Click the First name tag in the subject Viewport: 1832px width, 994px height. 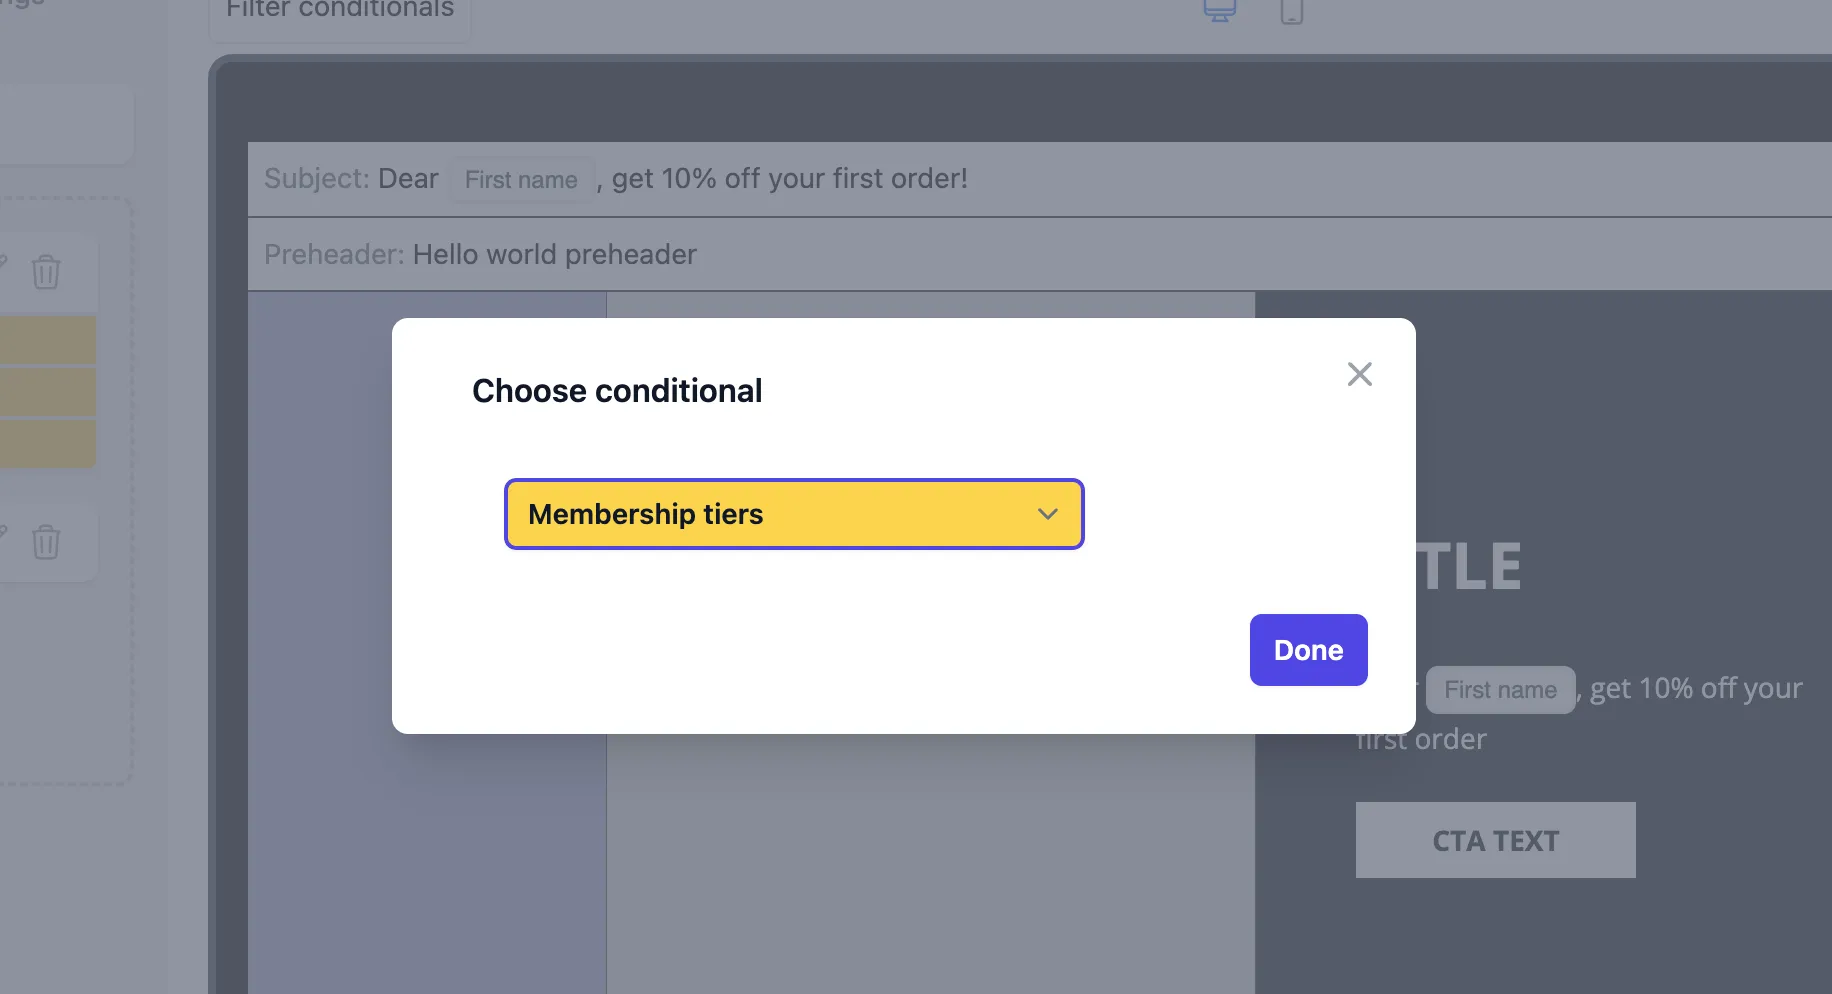coord(521,179)
